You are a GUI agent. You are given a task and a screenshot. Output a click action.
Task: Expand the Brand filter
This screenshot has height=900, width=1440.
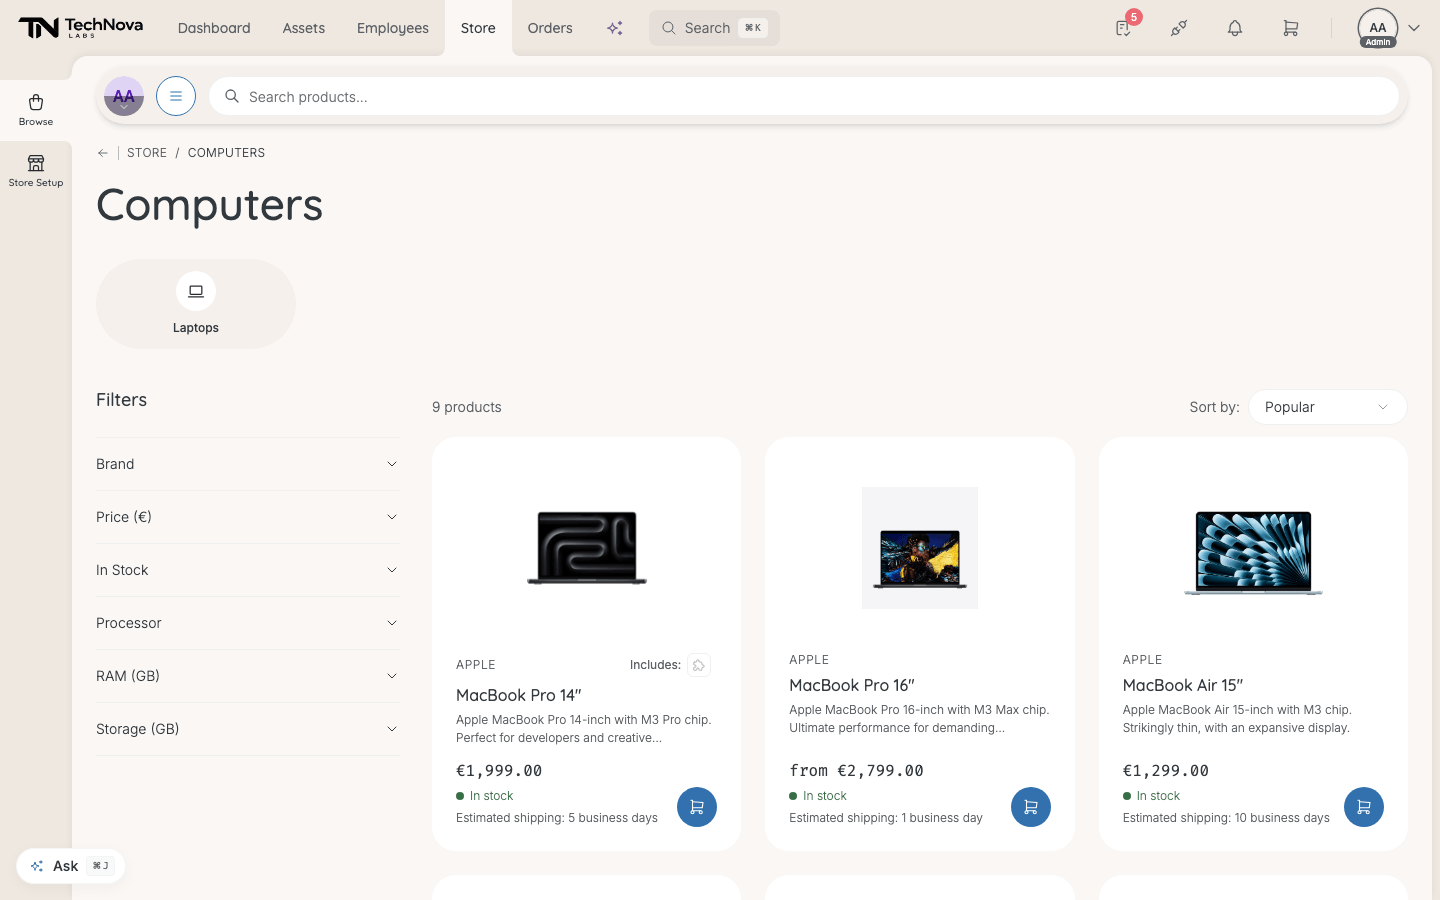click(x=248, y=464)
